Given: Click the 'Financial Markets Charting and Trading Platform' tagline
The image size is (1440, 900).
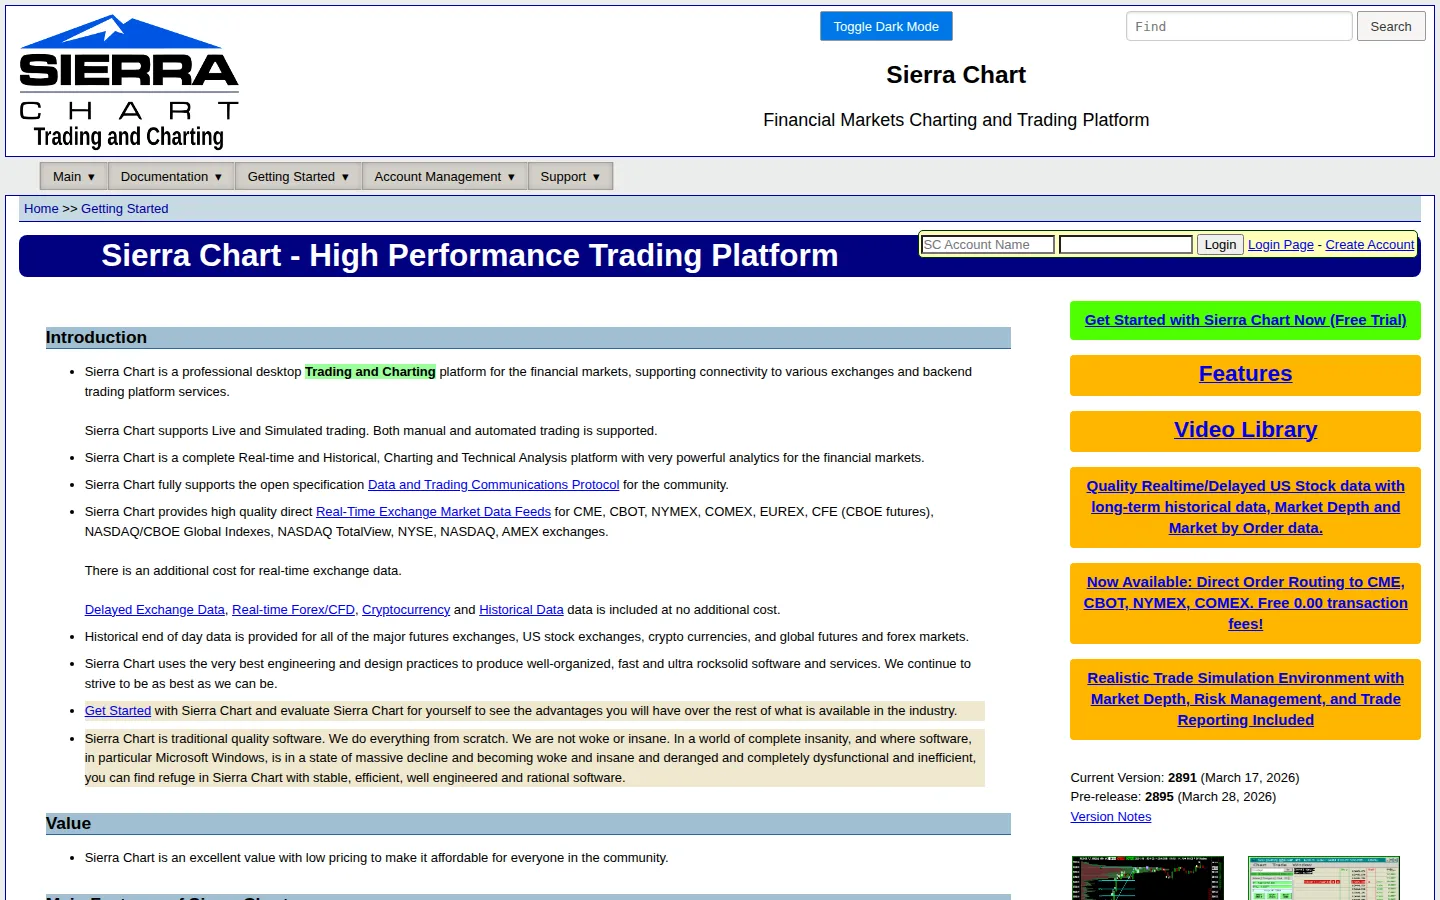Looking at the screenshot, I should click(956, 120).
